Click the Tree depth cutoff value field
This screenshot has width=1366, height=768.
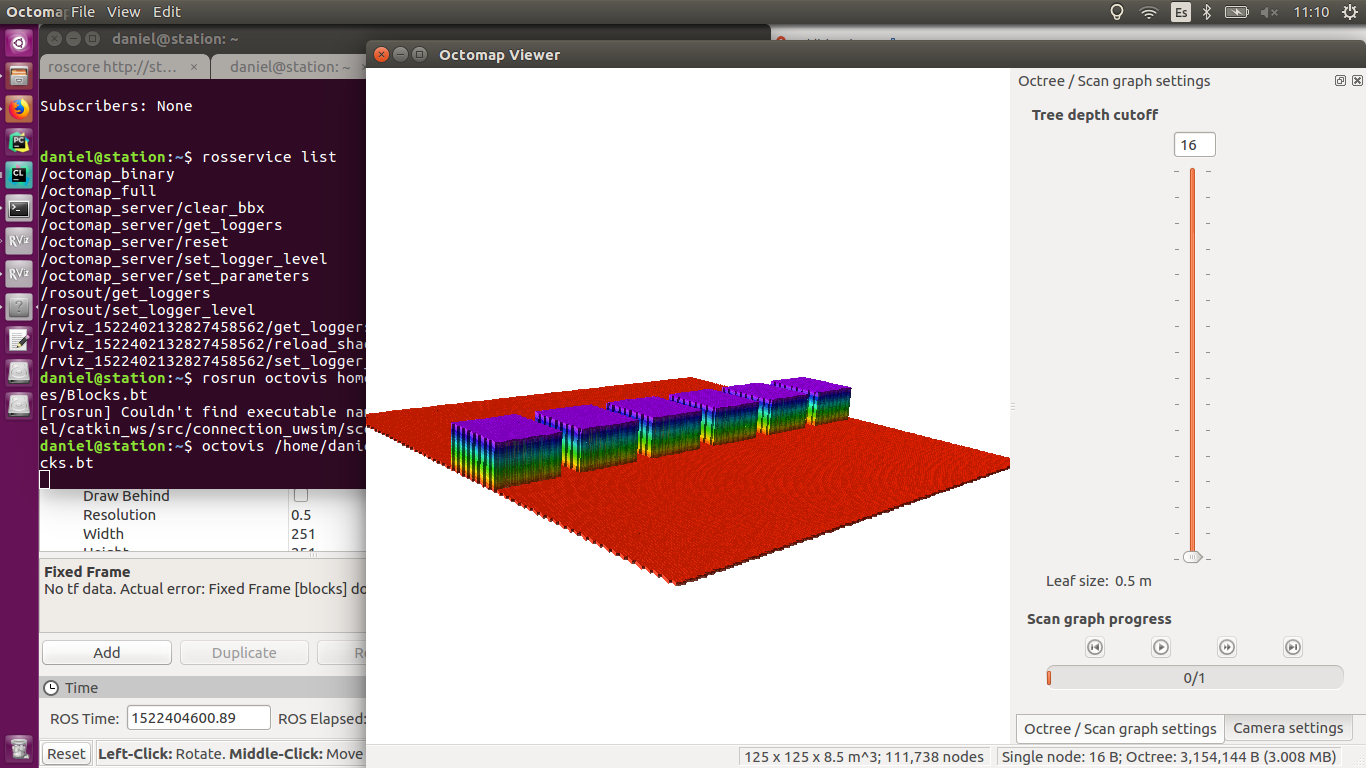tap(1195, 145)
